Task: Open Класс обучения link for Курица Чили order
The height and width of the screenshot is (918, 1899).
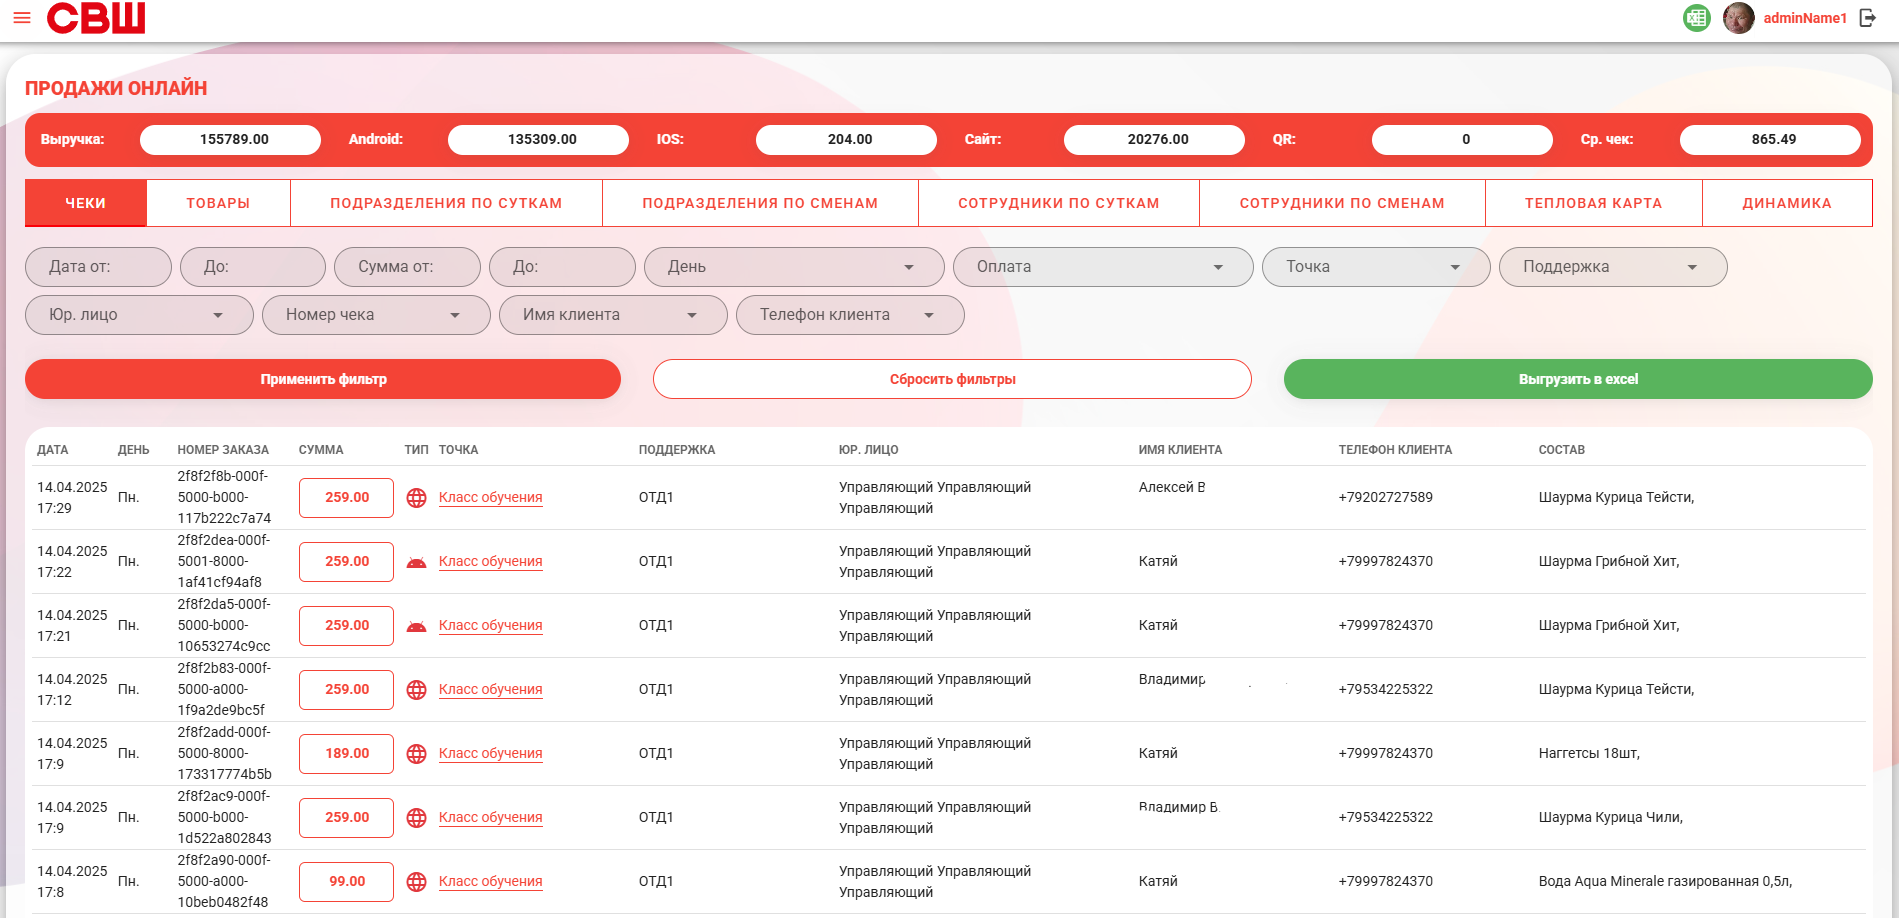Action: coord(491,818)
